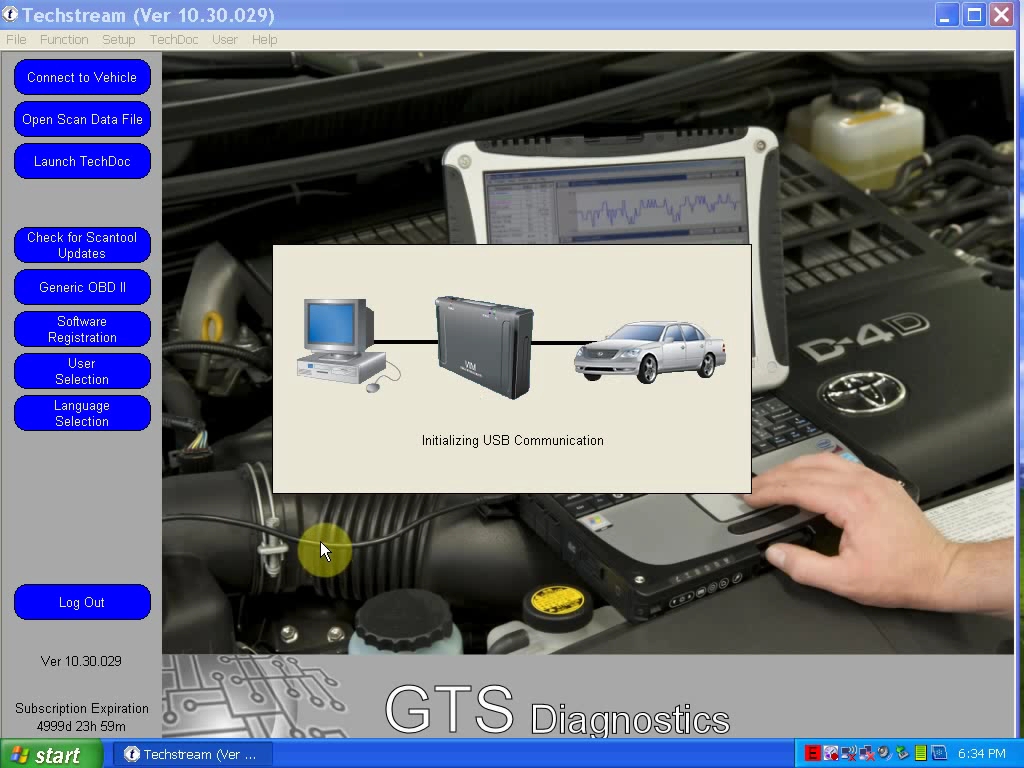Click the computer icon in connection dialog
This screenshot has height=768, width=1024.
(347, 345)
